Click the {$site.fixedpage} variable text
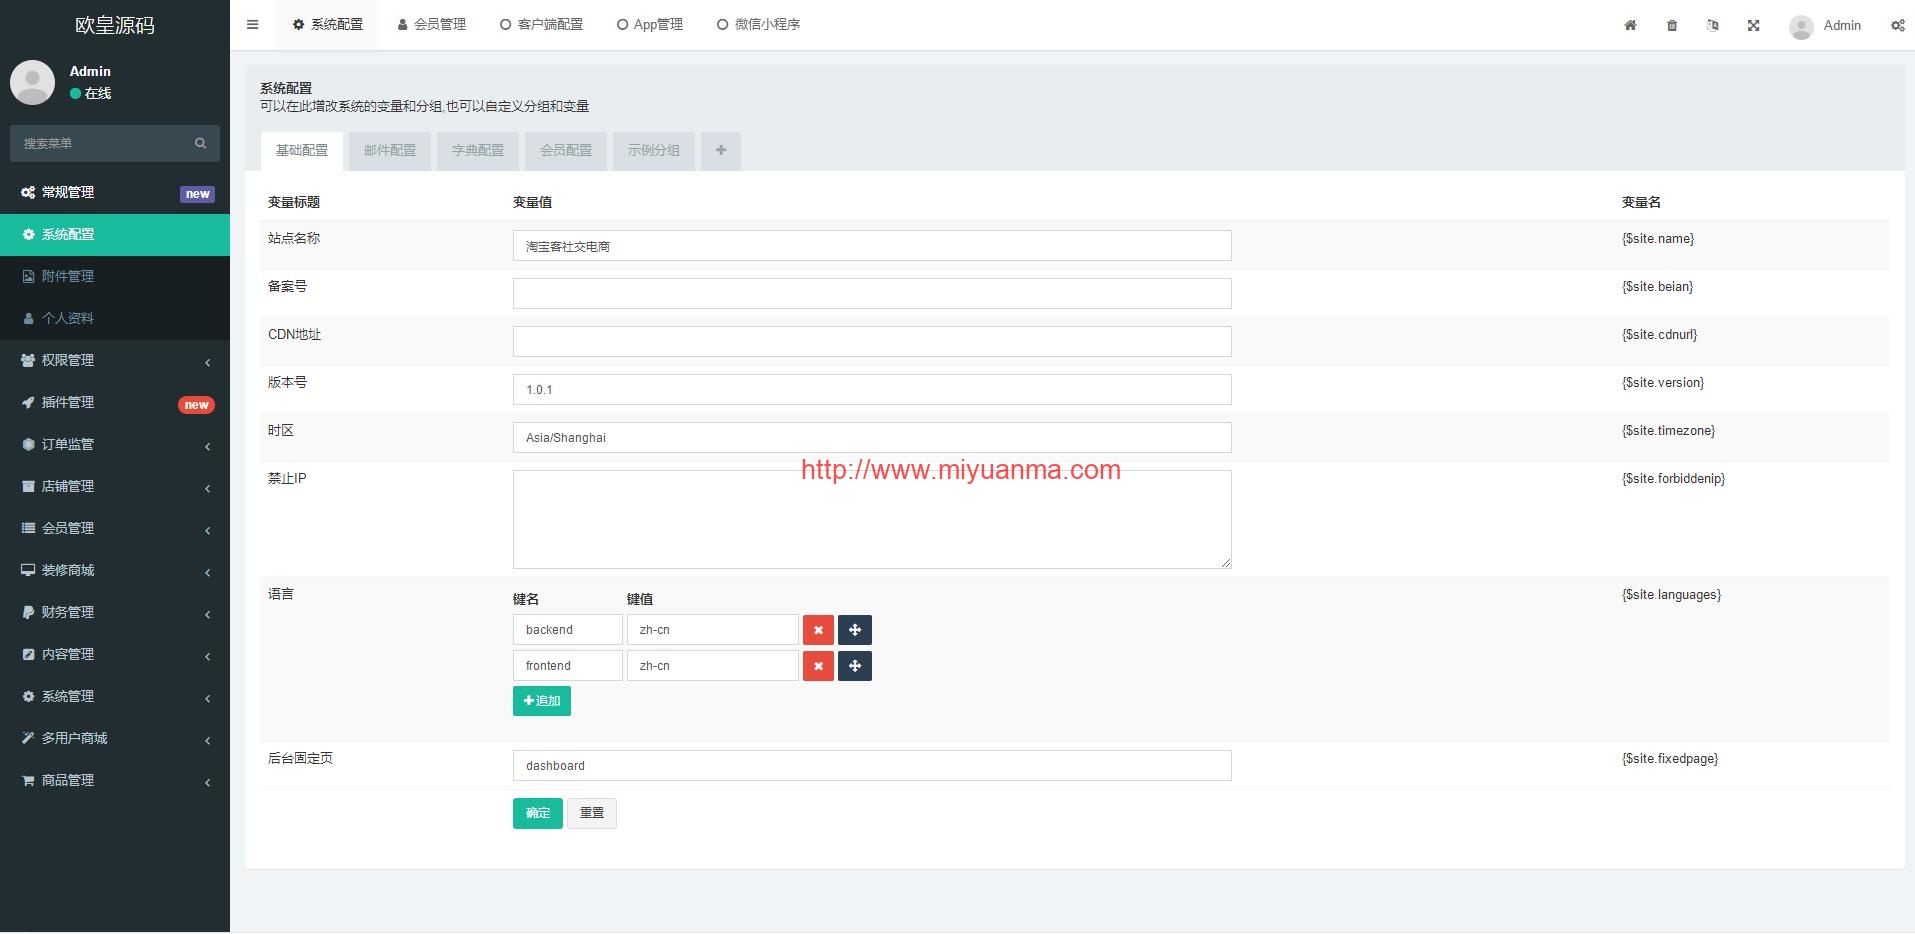This screenshot has height=934, width=1915. pyautogui.click(x=1670, y=759)
